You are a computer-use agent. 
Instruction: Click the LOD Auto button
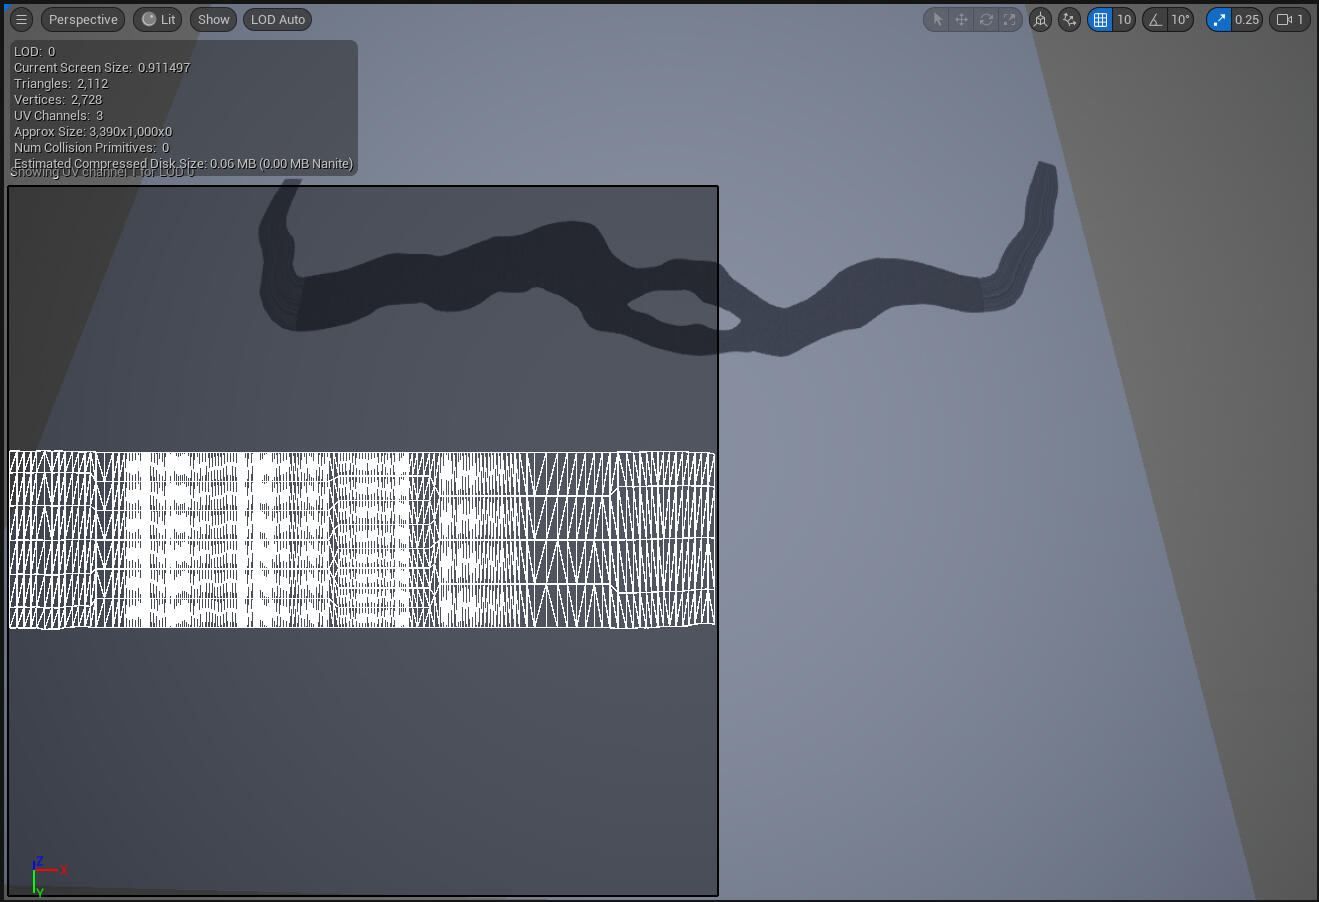click(278, 20)
